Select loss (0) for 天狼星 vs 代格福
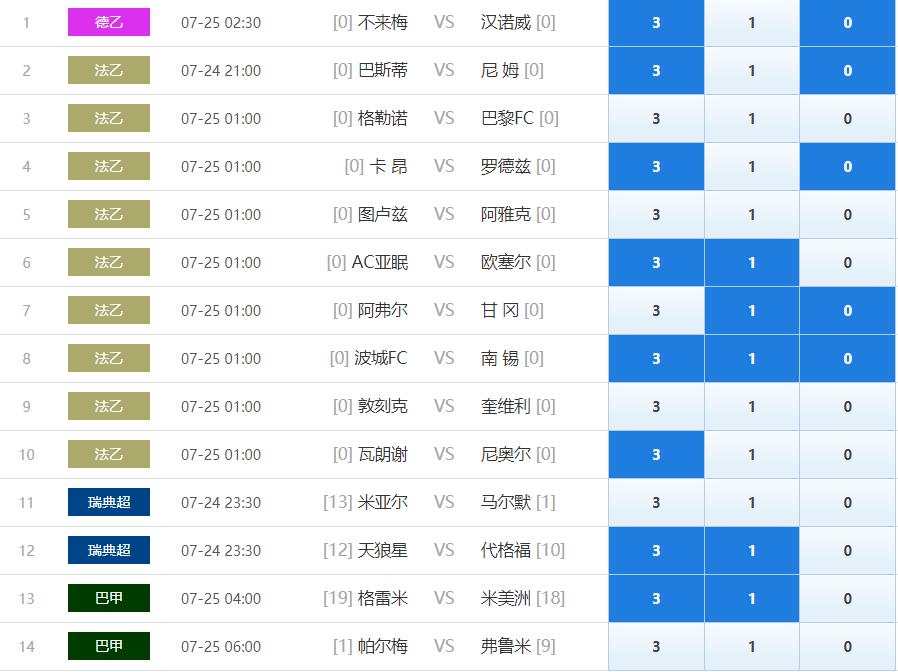This screenshot has width=898, height=672. click(x=847, y=551)
